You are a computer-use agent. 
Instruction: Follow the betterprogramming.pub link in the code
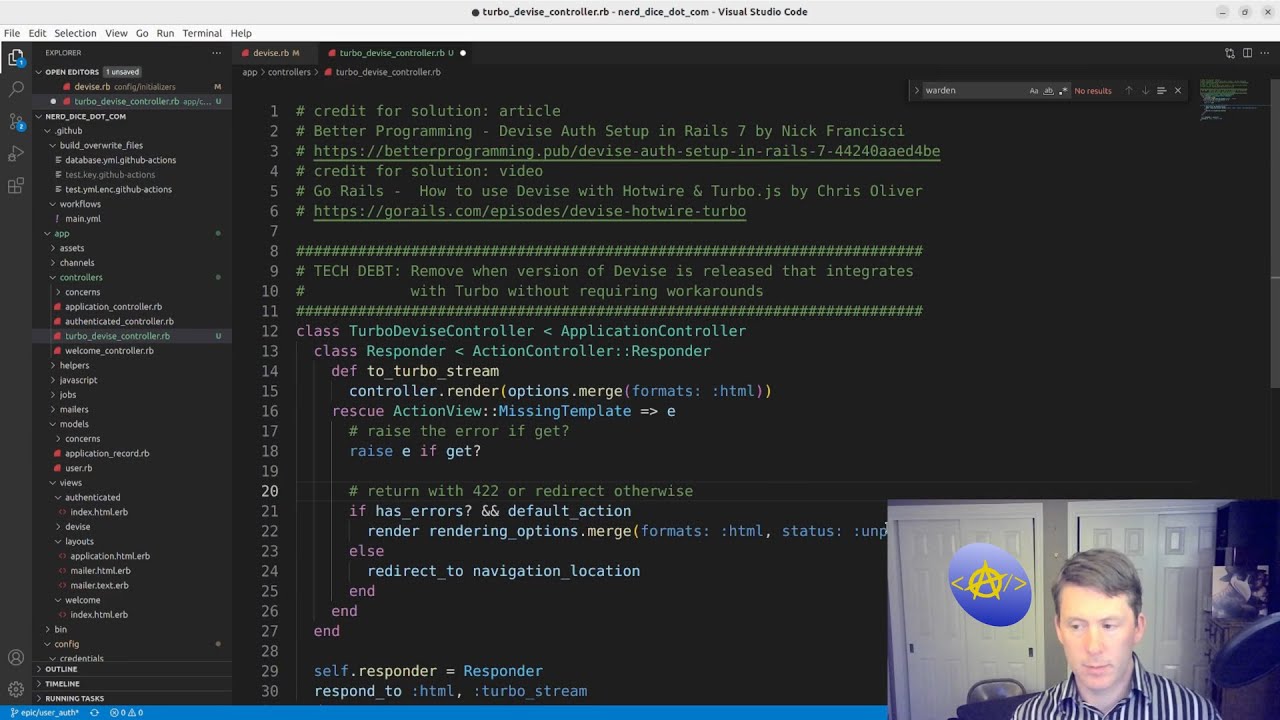[627, 151]
